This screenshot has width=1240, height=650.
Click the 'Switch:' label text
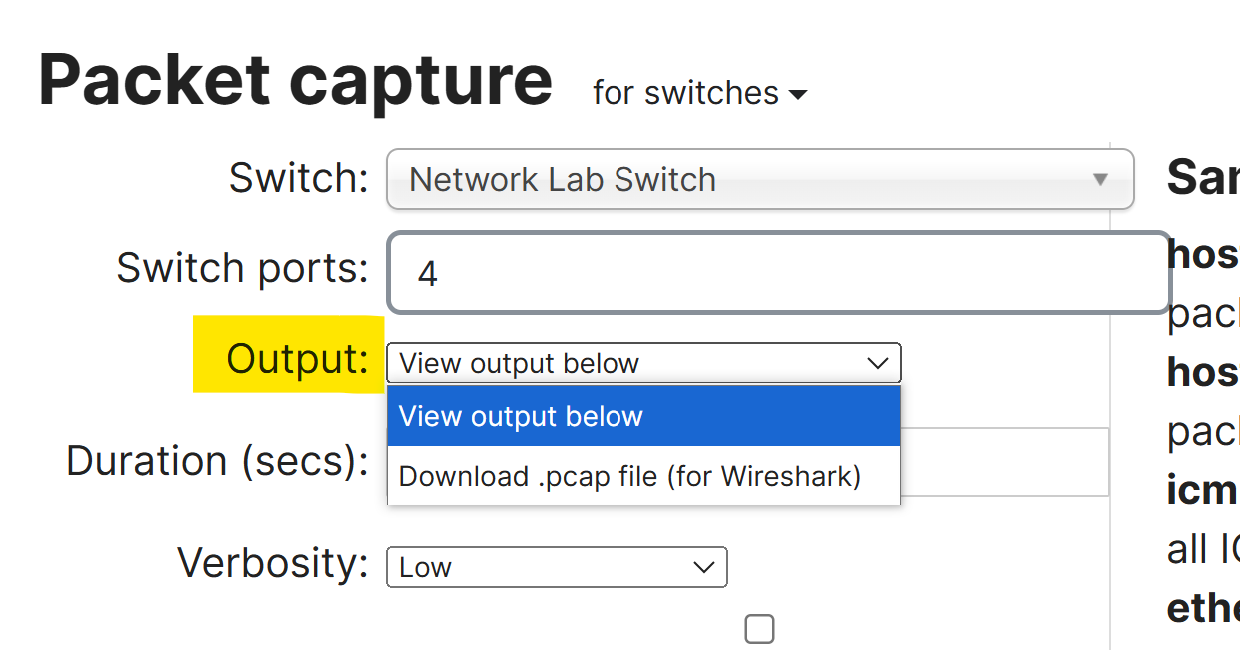point(299,178)
